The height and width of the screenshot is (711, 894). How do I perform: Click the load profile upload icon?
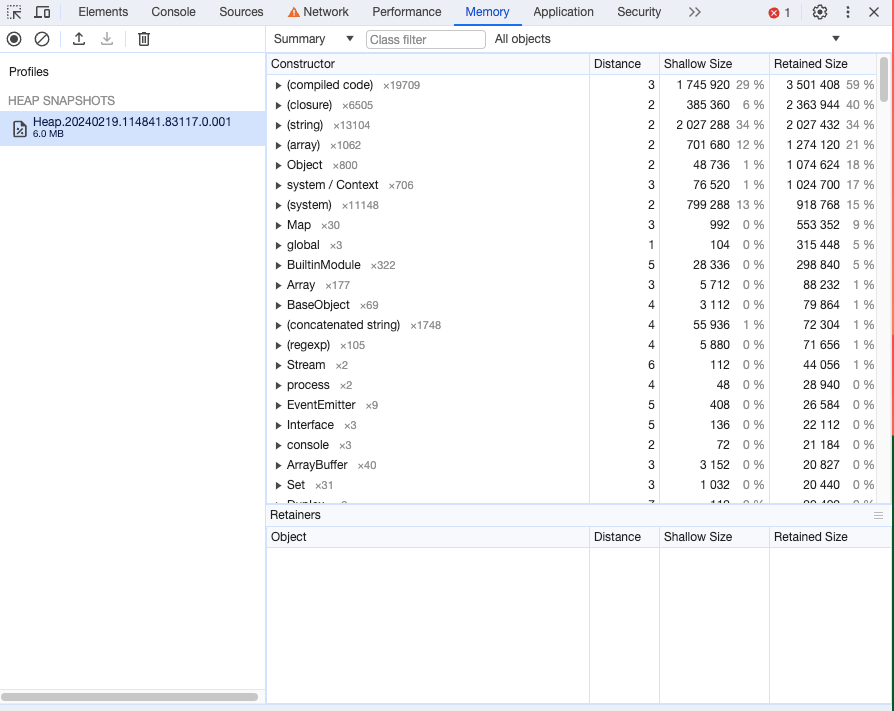(x=78, y=38)
